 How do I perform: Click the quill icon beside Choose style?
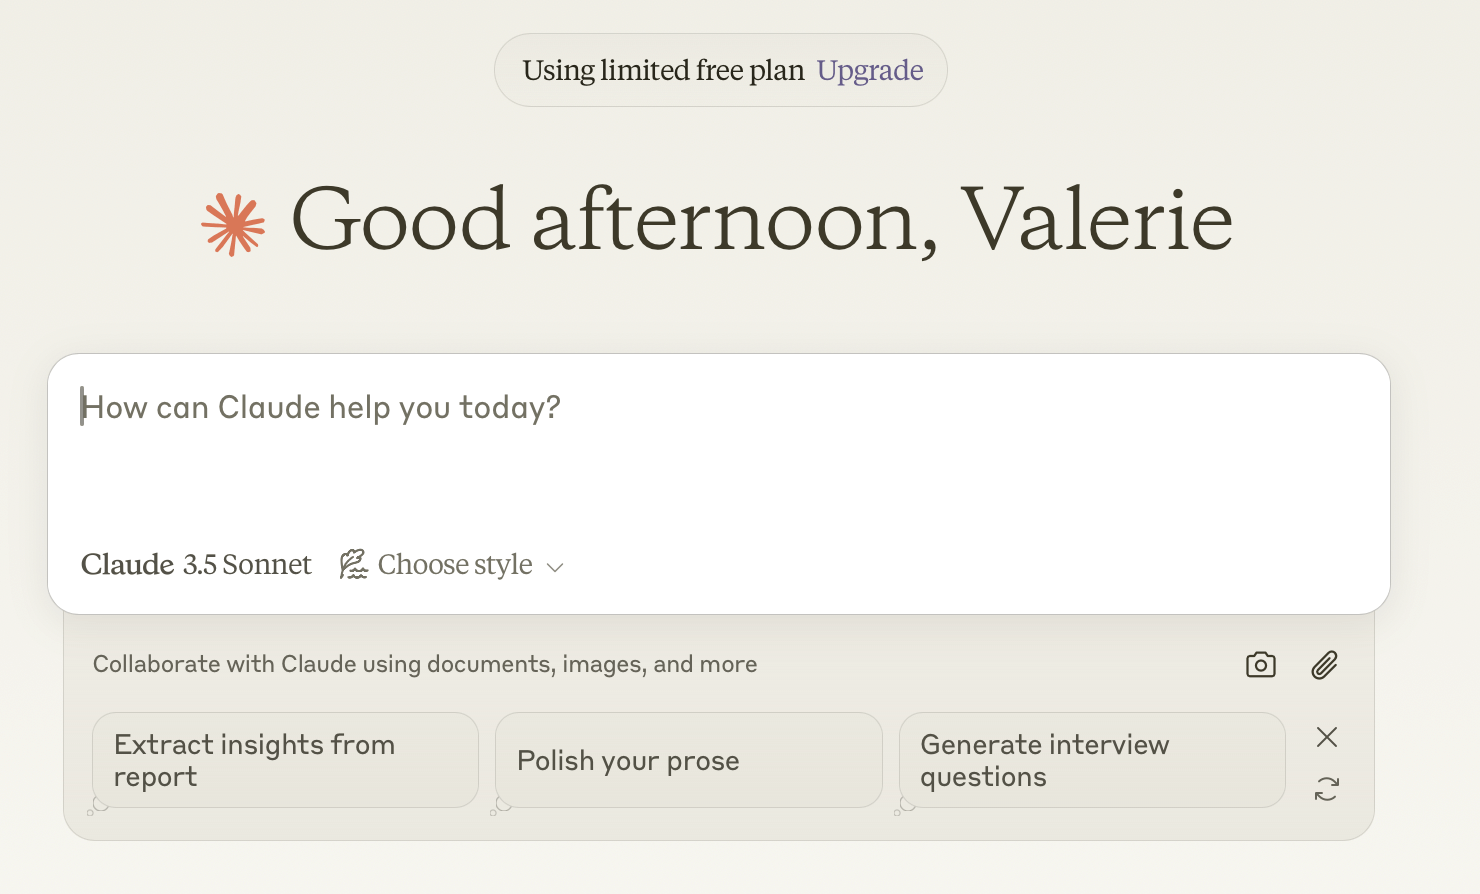(x=353, y=564)
